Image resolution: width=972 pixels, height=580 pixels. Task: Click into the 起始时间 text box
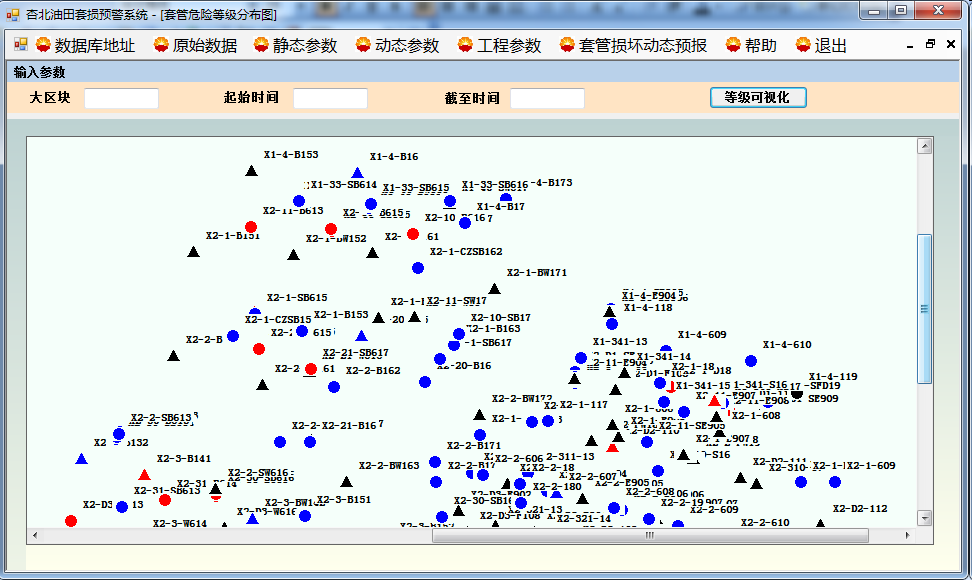pyautogui.click(x=330, y=98)
